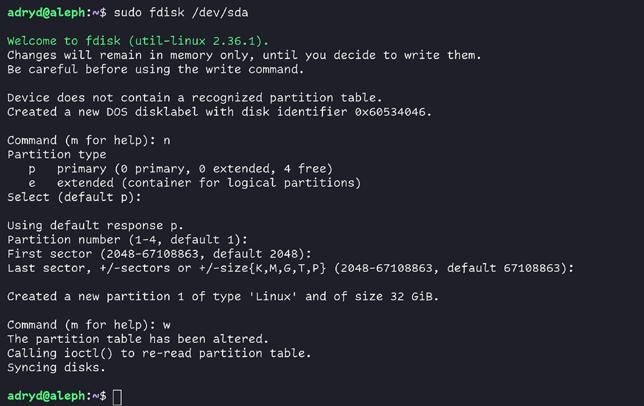Click 'Be careful before using the write command.' text

click(x=155, y=70)
